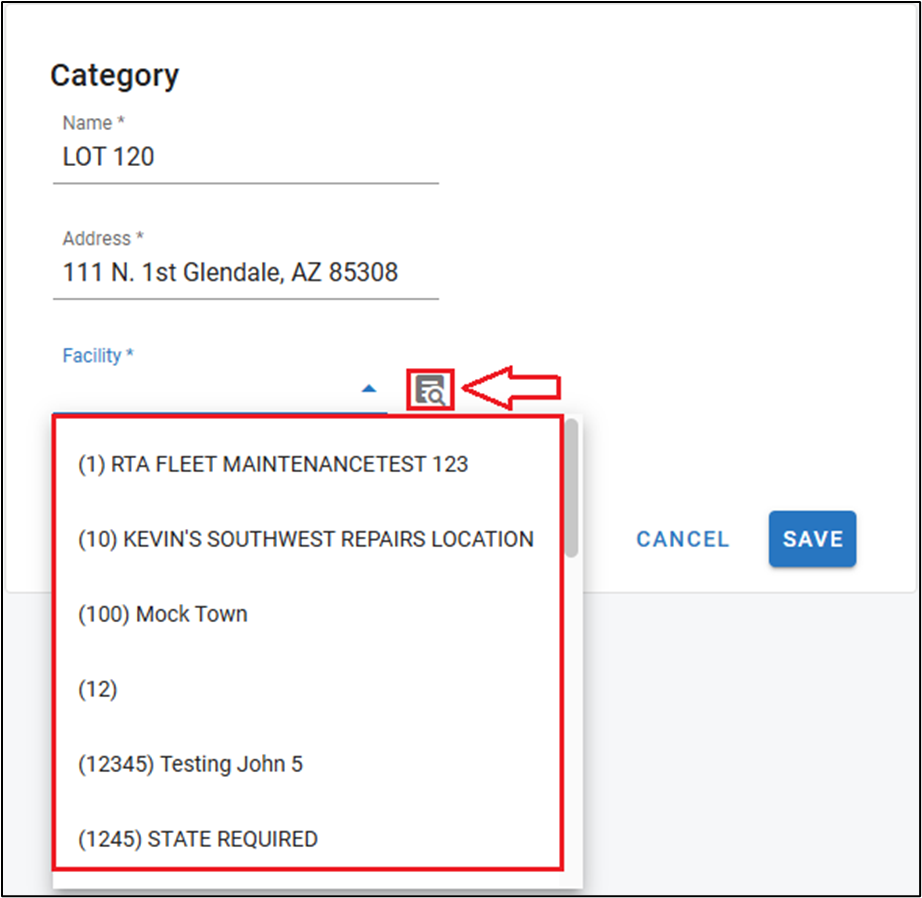Click the Address field with Glendale address
The width and height of the screenshot is (922, 898).
(245, 272)
